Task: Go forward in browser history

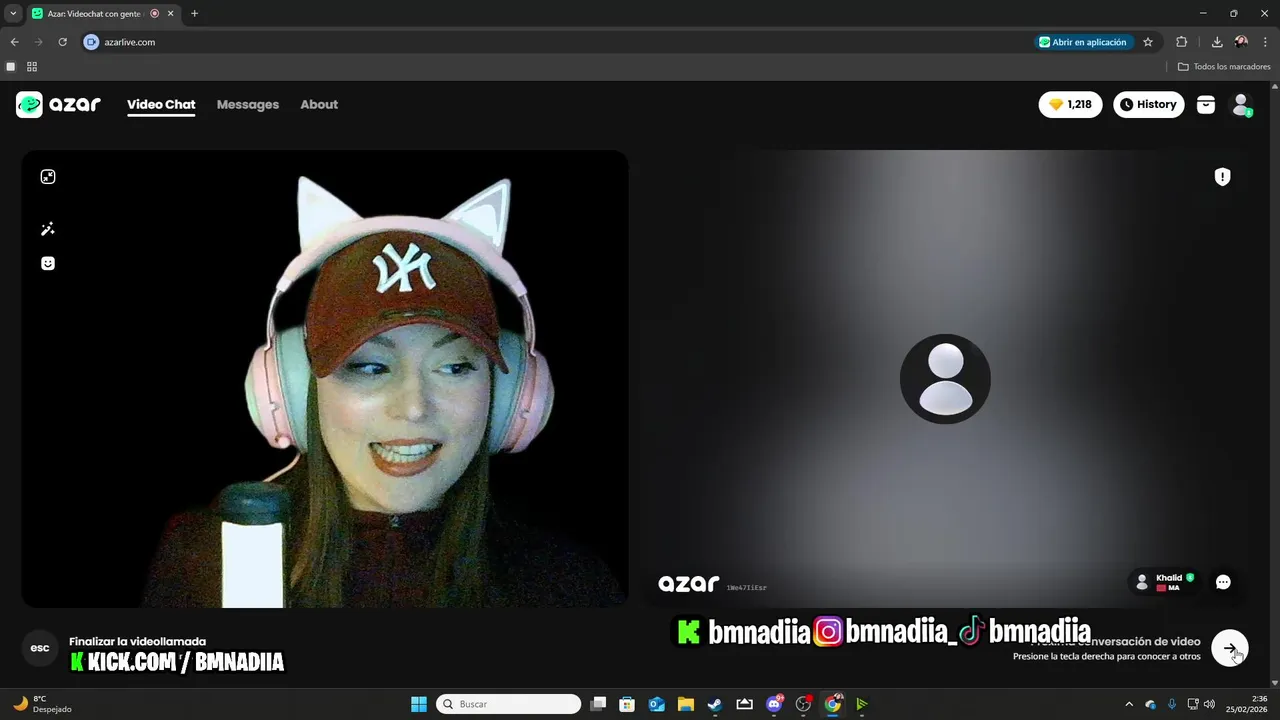Action: (39, 42)
